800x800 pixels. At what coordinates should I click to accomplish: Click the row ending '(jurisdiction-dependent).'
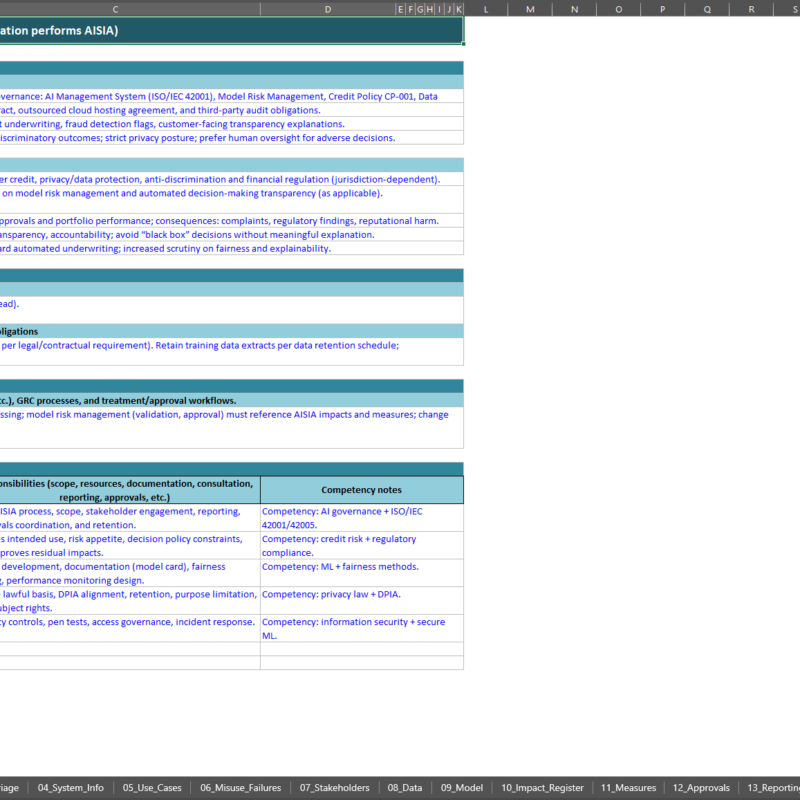[232, 179]
